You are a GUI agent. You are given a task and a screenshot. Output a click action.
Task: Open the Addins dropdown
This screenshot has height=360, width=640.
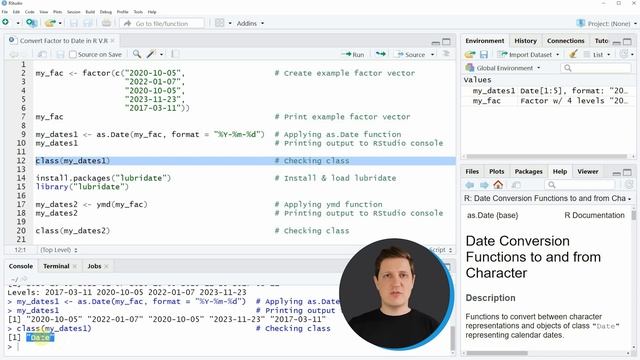(250, 23)
